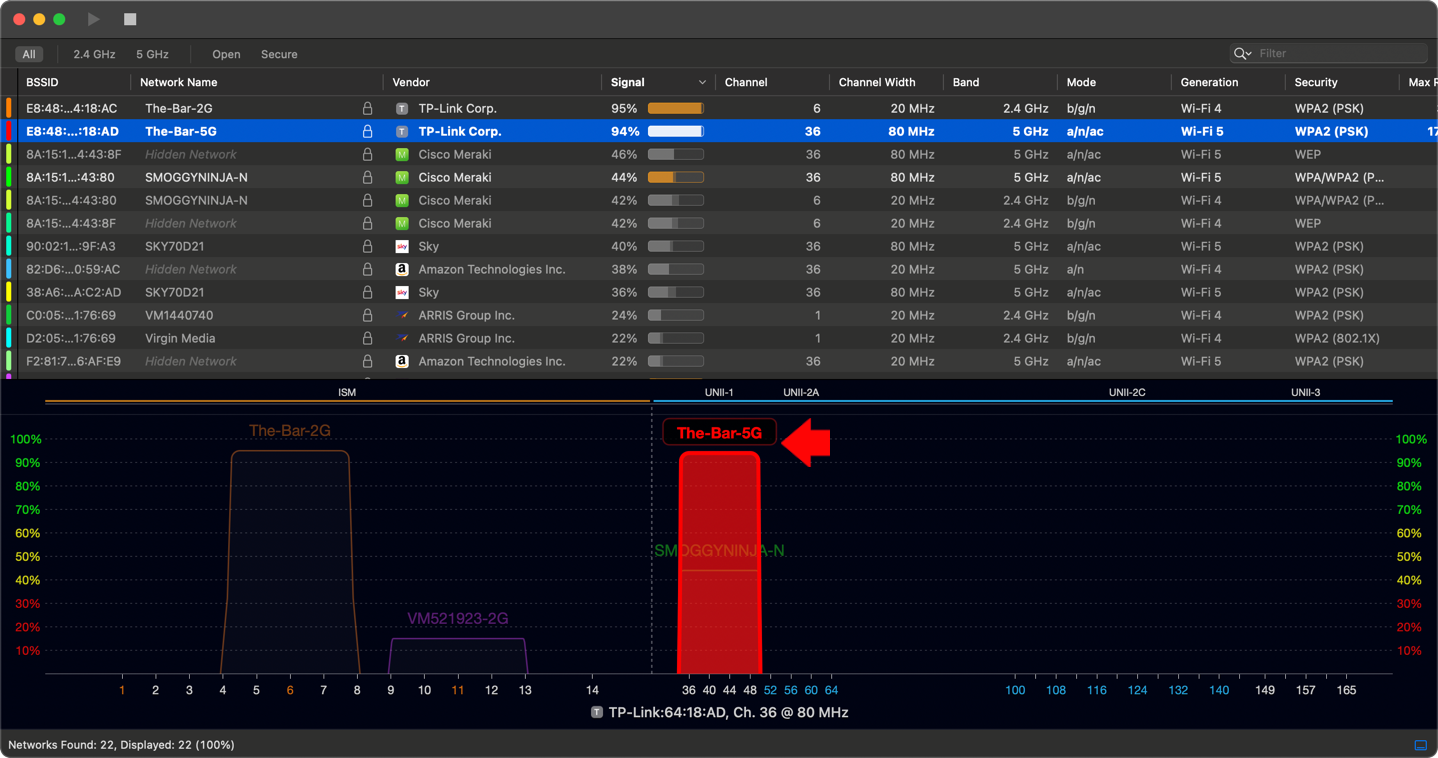Sort by Security column header
The height and width of the screenshot is (758, 1438).
coord(1316,82)
